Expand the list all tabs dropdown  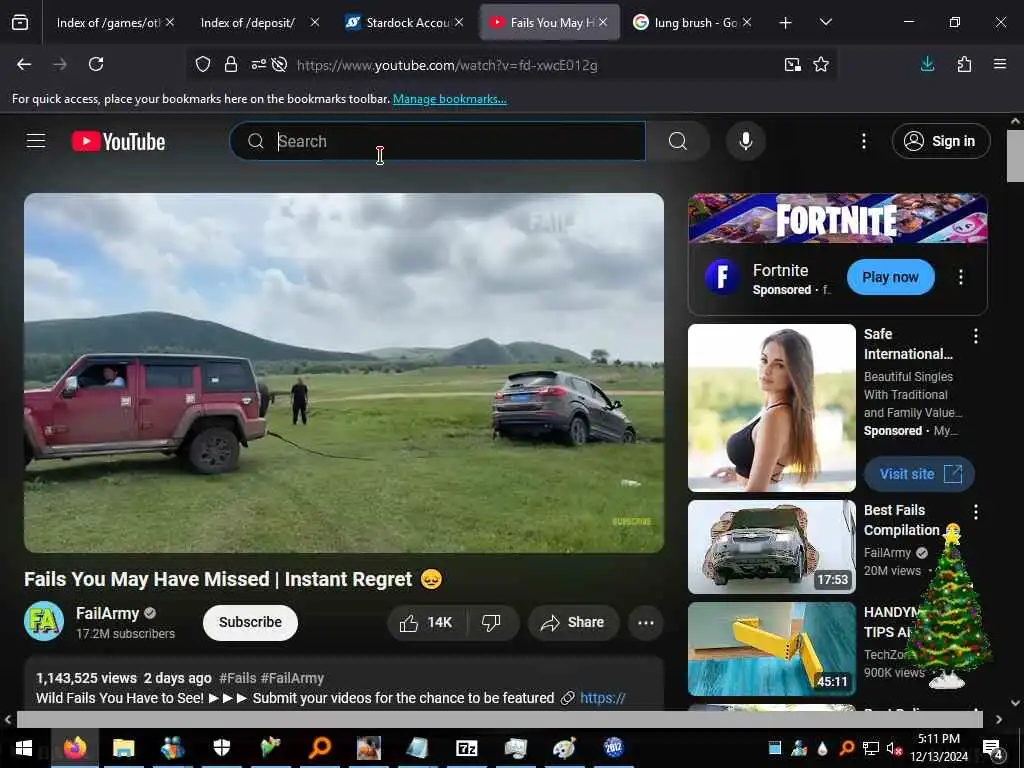click(825, 23)
